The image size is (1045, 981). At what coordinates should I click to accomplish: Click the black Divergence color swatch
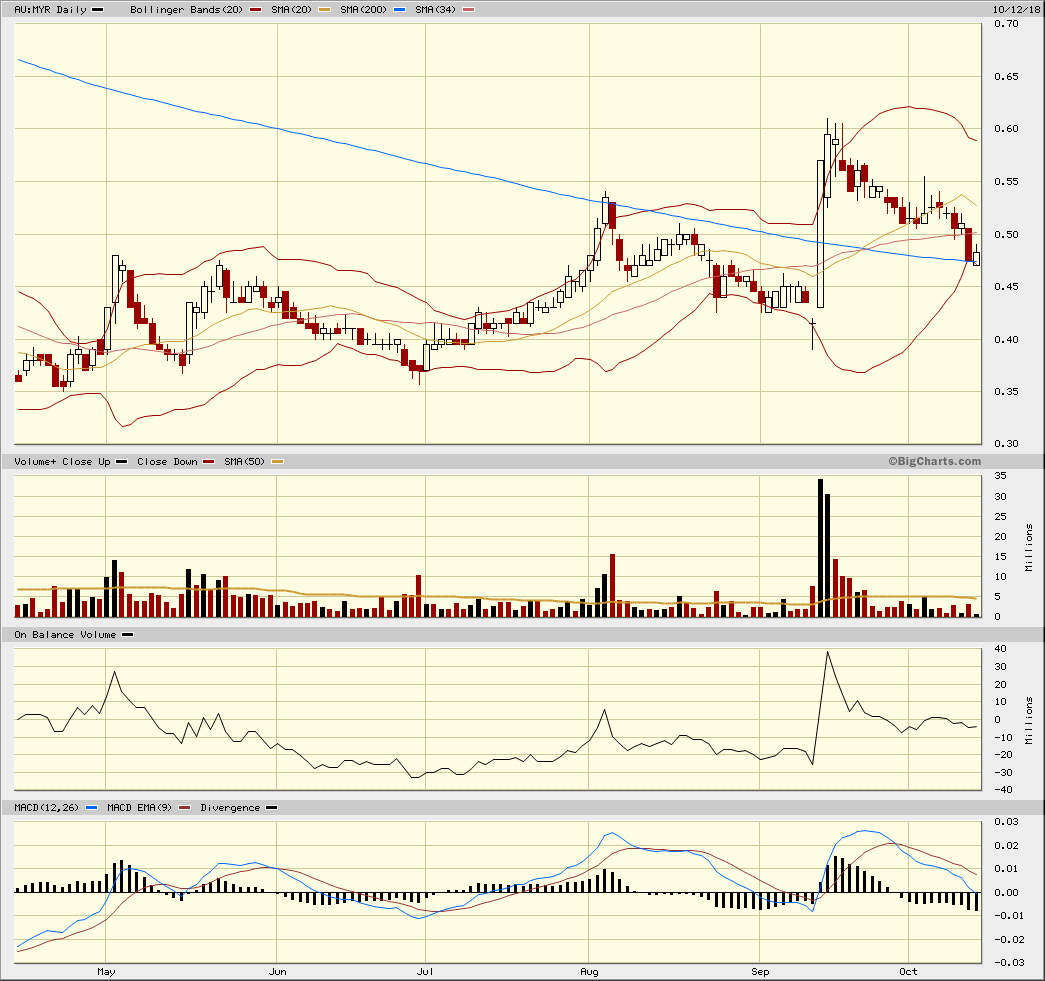click(271, 807)
